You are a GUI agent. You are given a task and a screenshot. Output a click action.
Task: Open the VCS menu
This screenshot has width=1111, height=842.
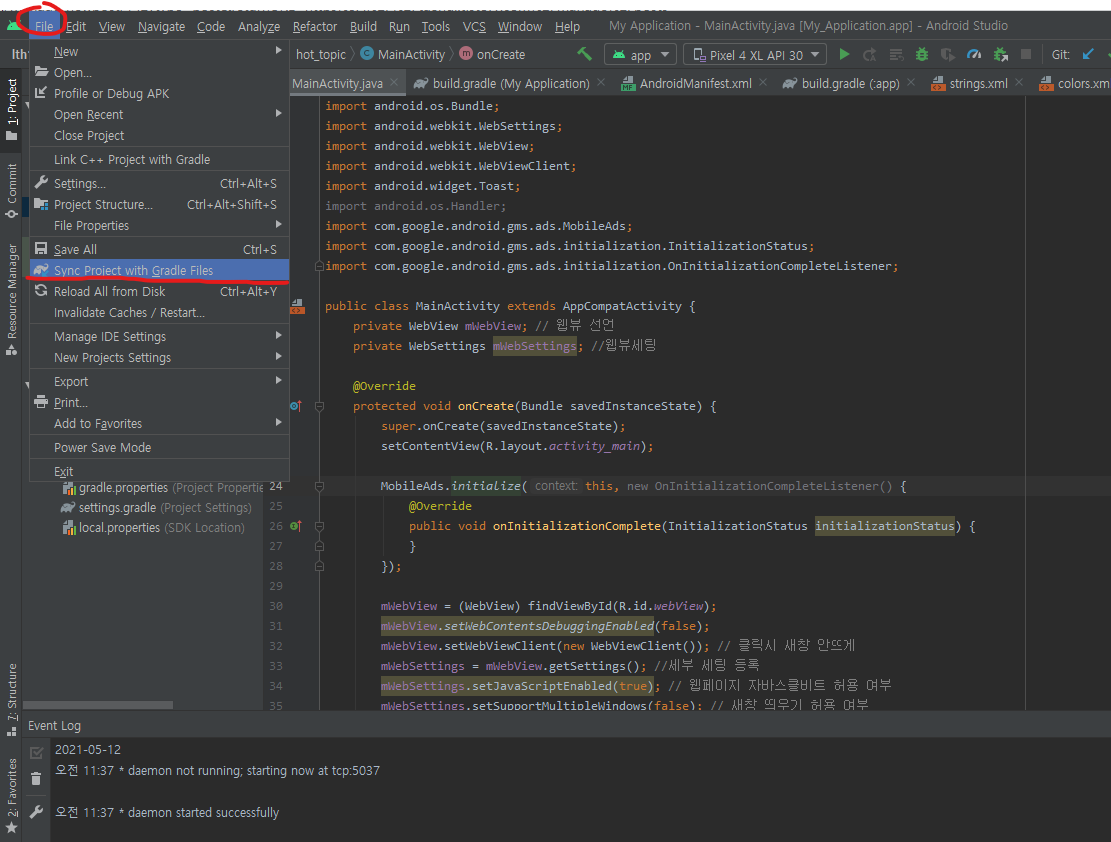(474, 26)
